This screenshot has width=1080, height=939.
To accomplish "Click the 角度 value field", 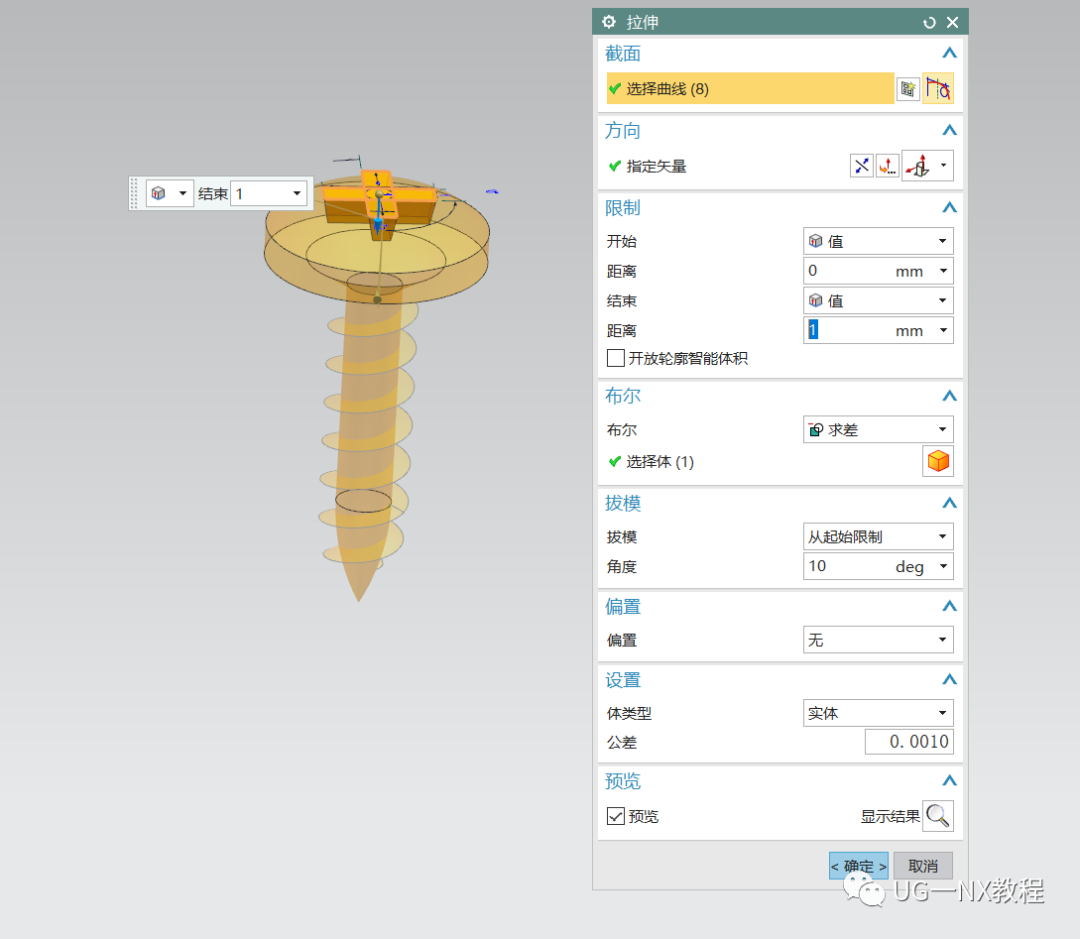I will click(x=847, y=566).
